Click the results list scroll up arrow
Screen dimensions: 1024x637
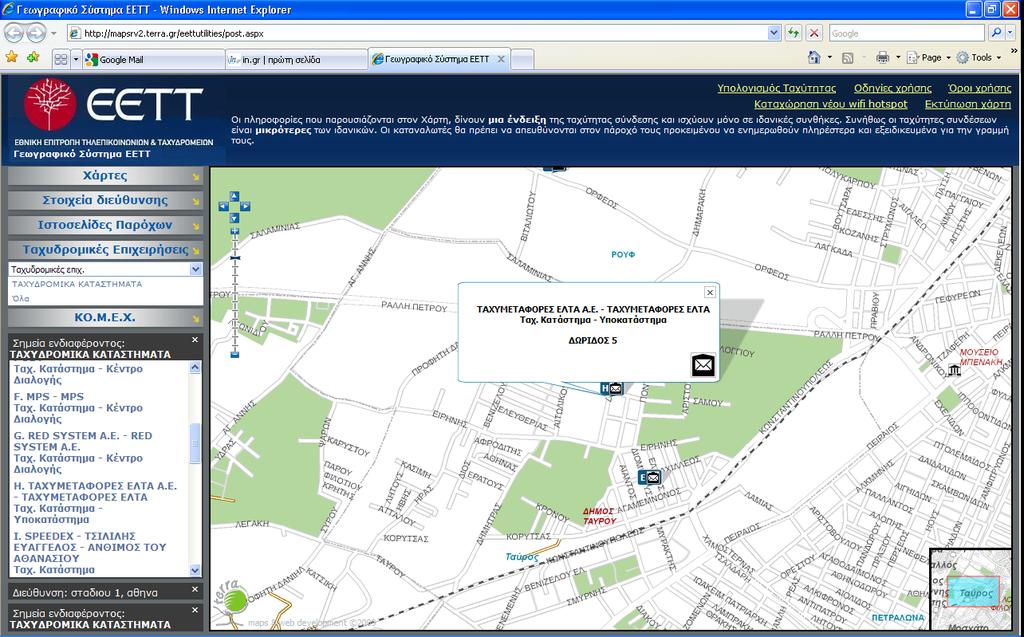[195, 367]
